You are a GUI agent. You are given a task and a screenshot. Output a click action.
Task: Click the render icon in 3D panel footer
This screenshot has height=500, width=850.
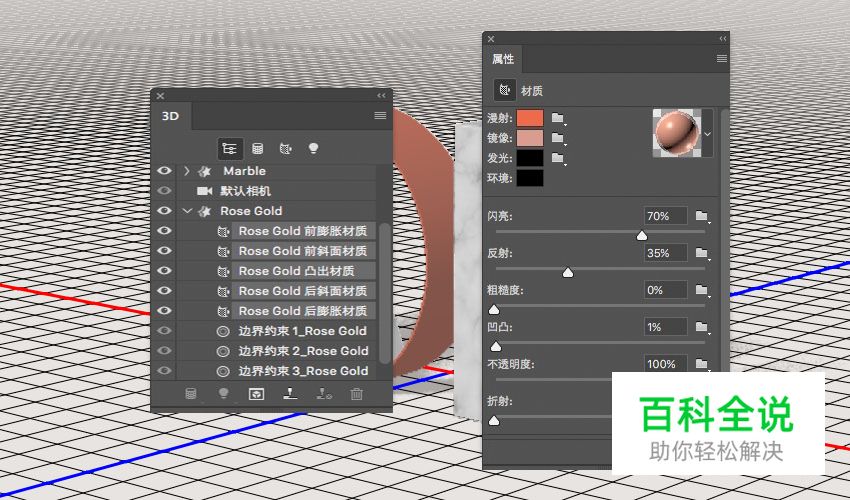point(256,394)
